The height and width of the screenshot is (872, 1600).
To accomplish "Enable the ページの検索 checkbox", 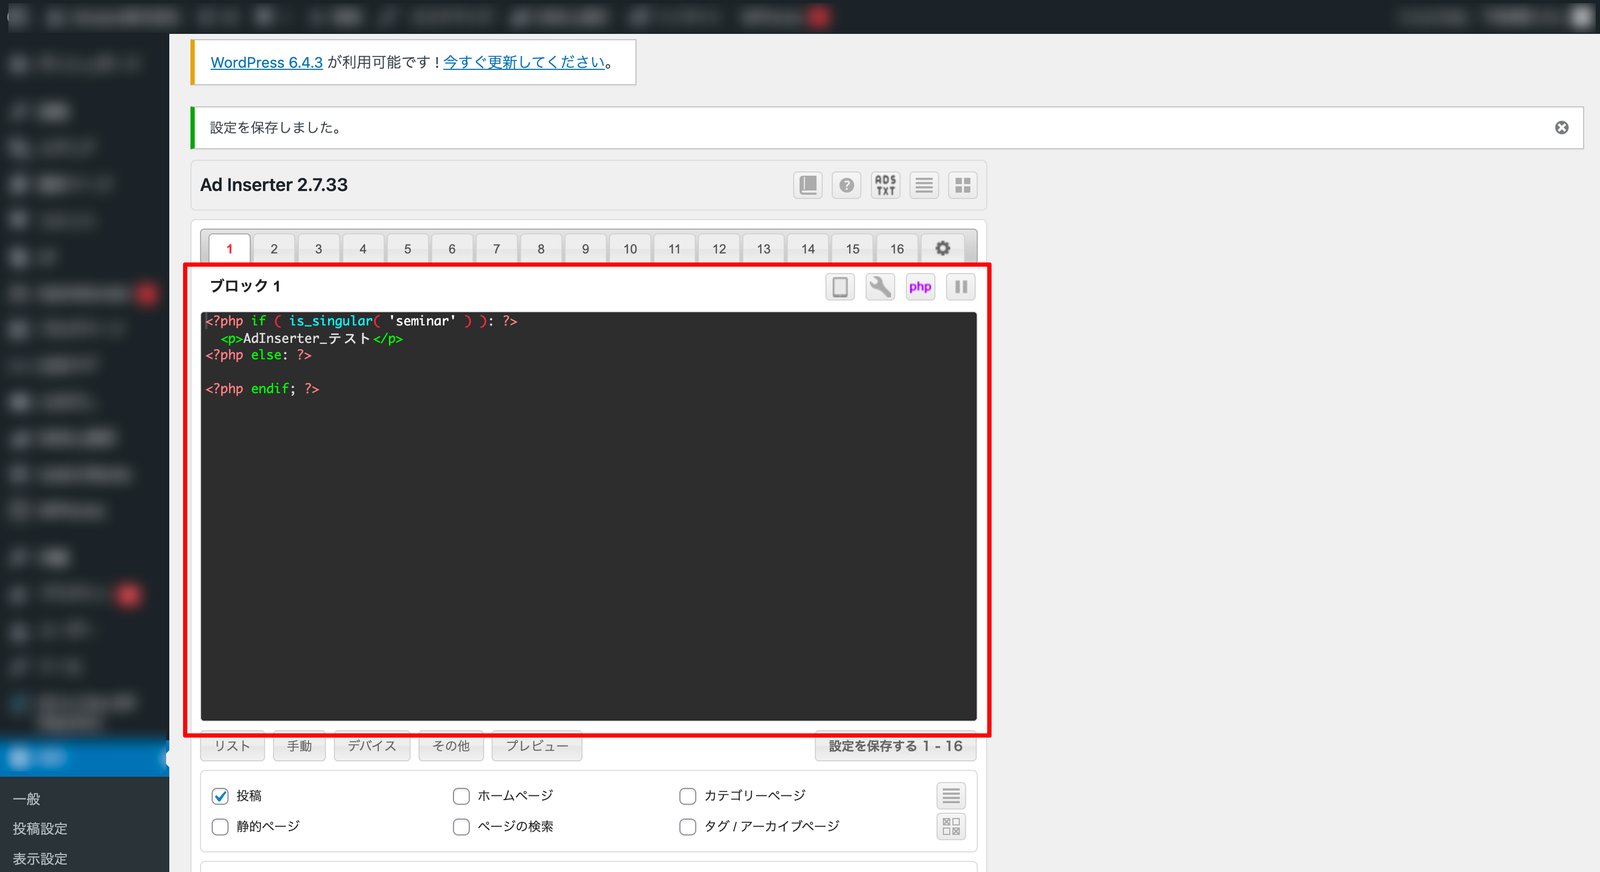I will pos(461,827).
